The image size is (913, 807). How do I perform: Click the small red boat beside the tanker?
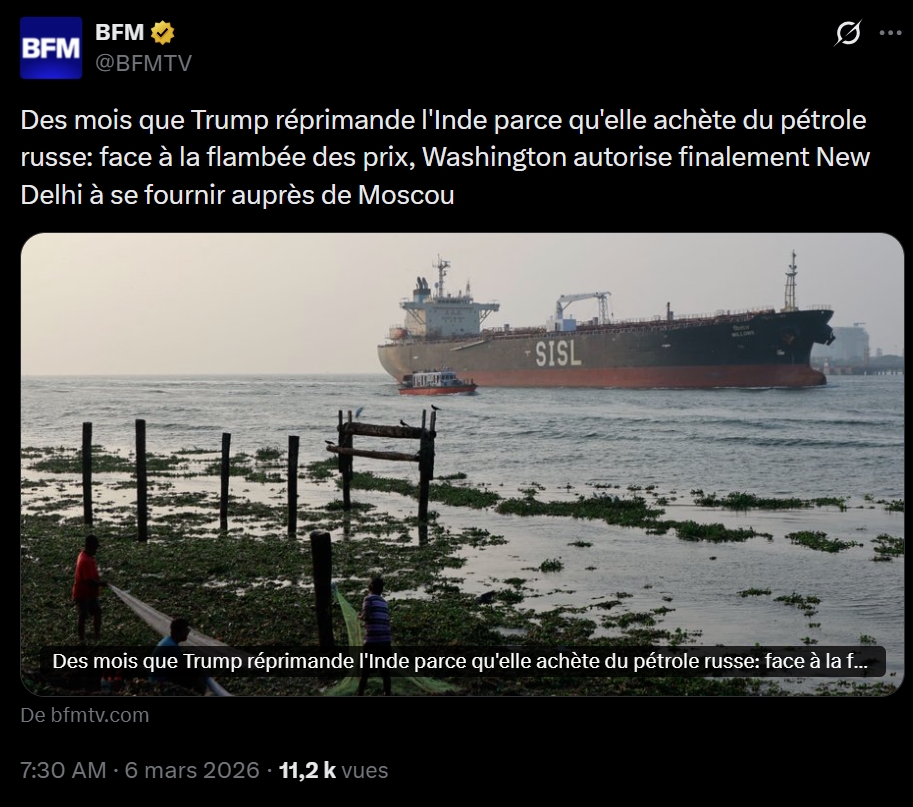[437, 382]
